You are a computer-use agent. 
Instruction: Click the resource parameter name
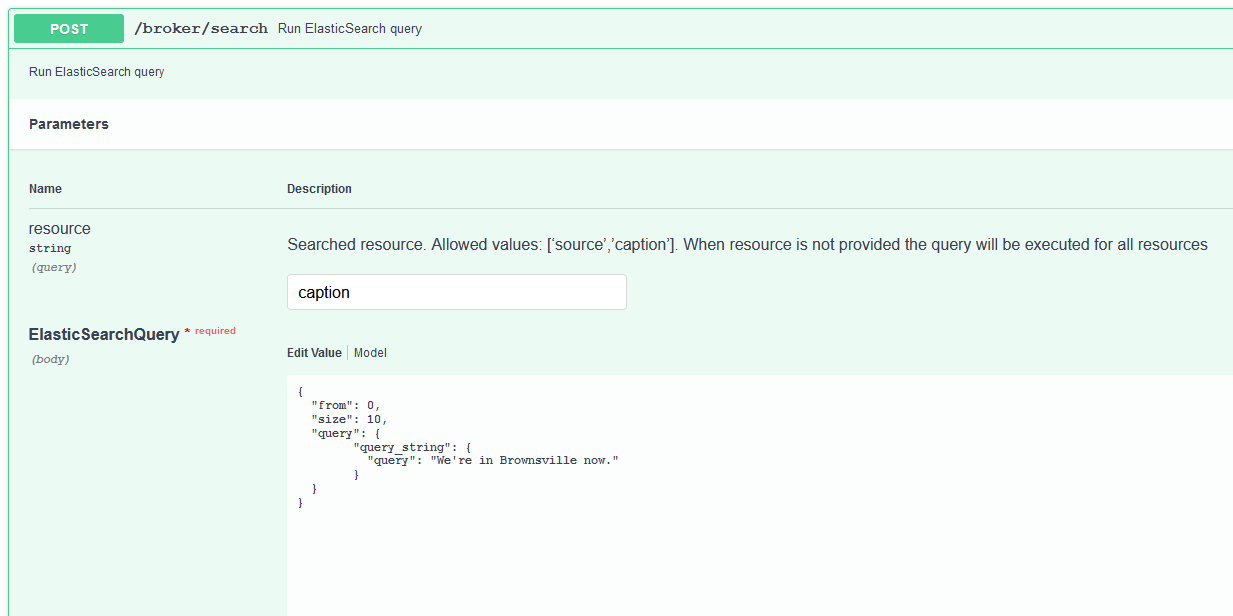(x=60, y=228)
